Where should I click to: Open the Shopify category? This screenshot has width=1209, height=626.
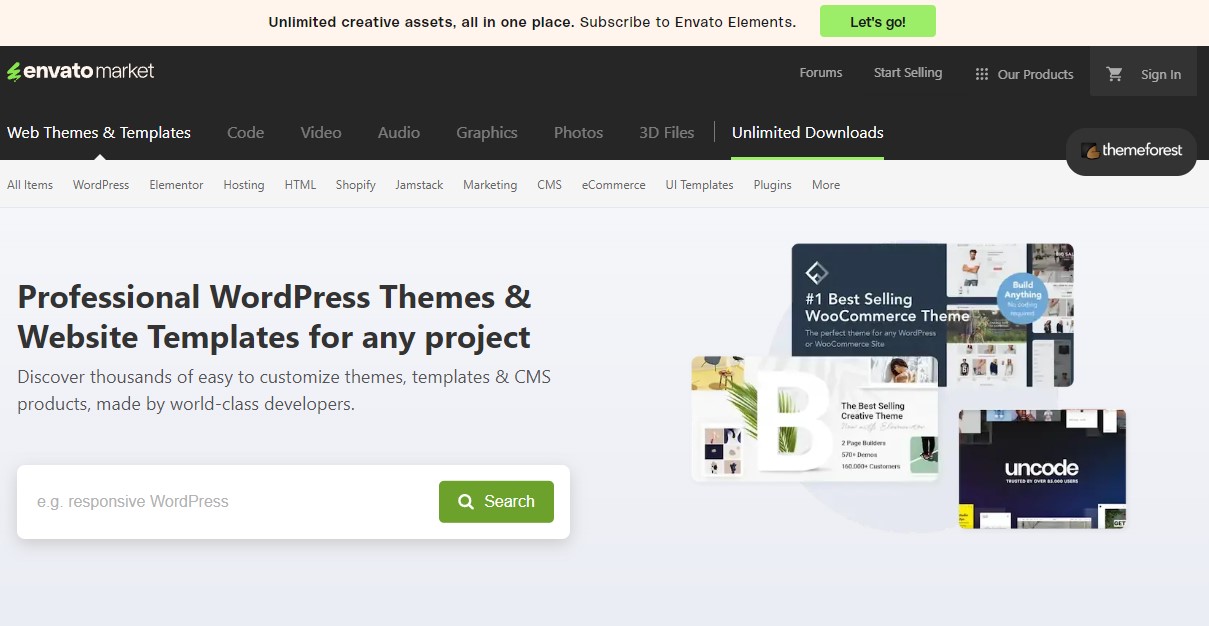[x=356, y=185]
